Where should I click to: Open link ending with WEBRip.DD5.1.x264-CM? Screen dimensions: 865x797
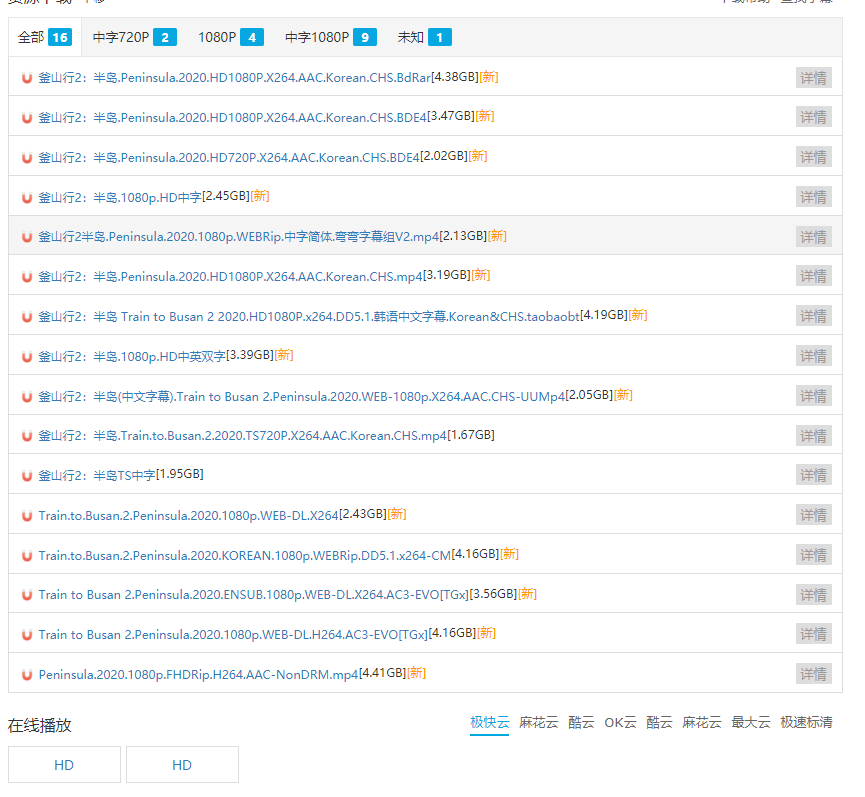coord(245,555)
